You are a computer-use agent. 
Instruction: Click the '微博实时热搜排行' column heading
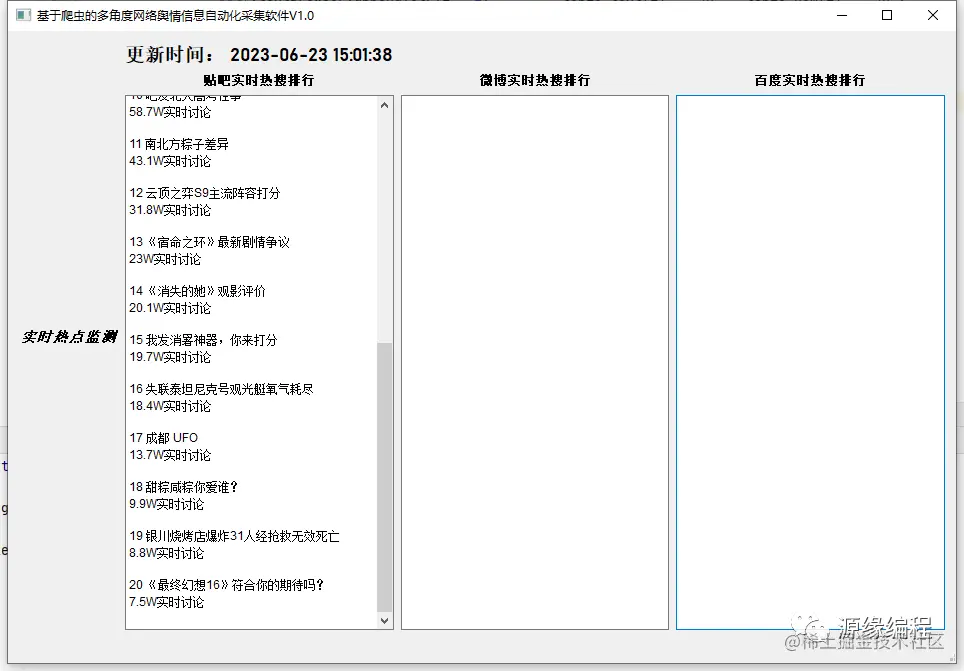point(535,80)
